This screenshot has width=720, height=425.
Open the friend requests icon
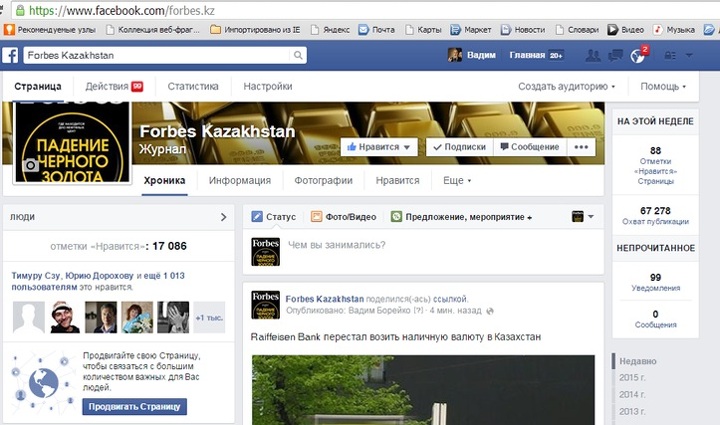[x=592, y=55]
